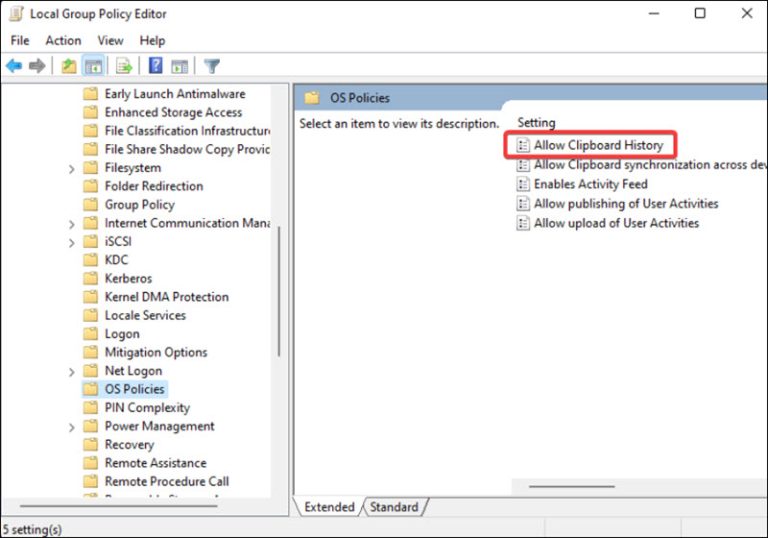This screenshot has height=538, width=768.
Task: Click the OS Policies folder icon in tree
Action: coord(91,389)
